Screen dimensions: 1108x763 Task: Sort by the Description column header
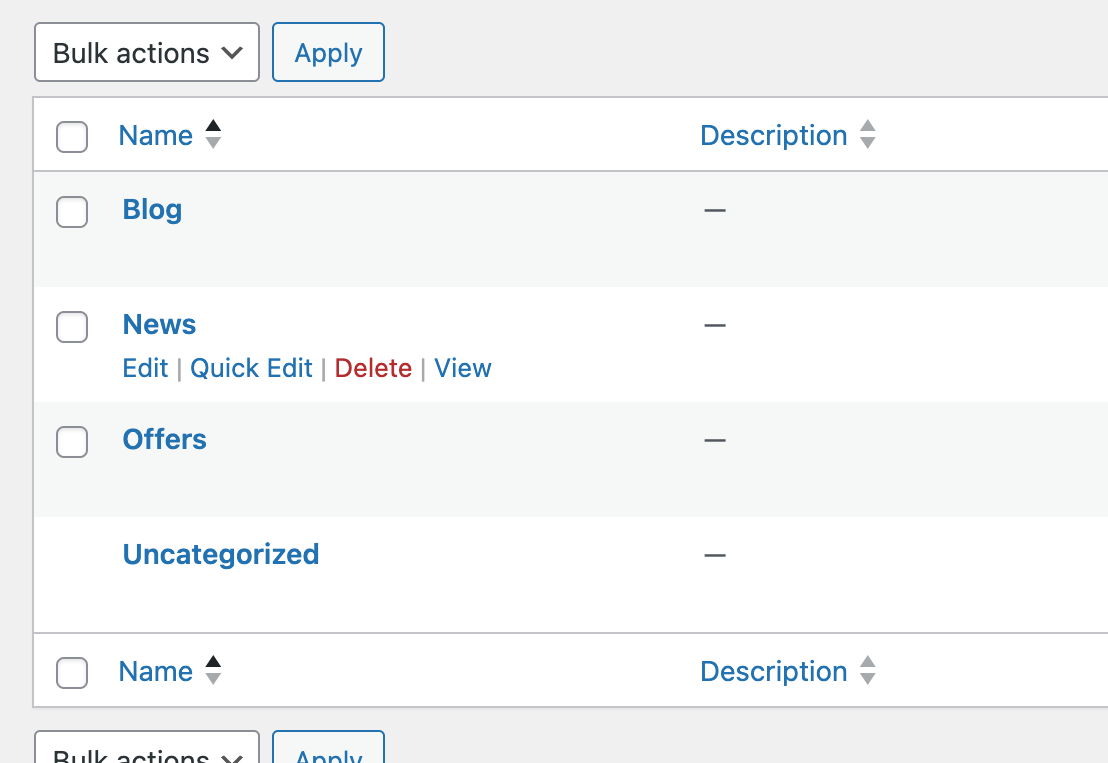pyautogui.click(x=773, y=136)
